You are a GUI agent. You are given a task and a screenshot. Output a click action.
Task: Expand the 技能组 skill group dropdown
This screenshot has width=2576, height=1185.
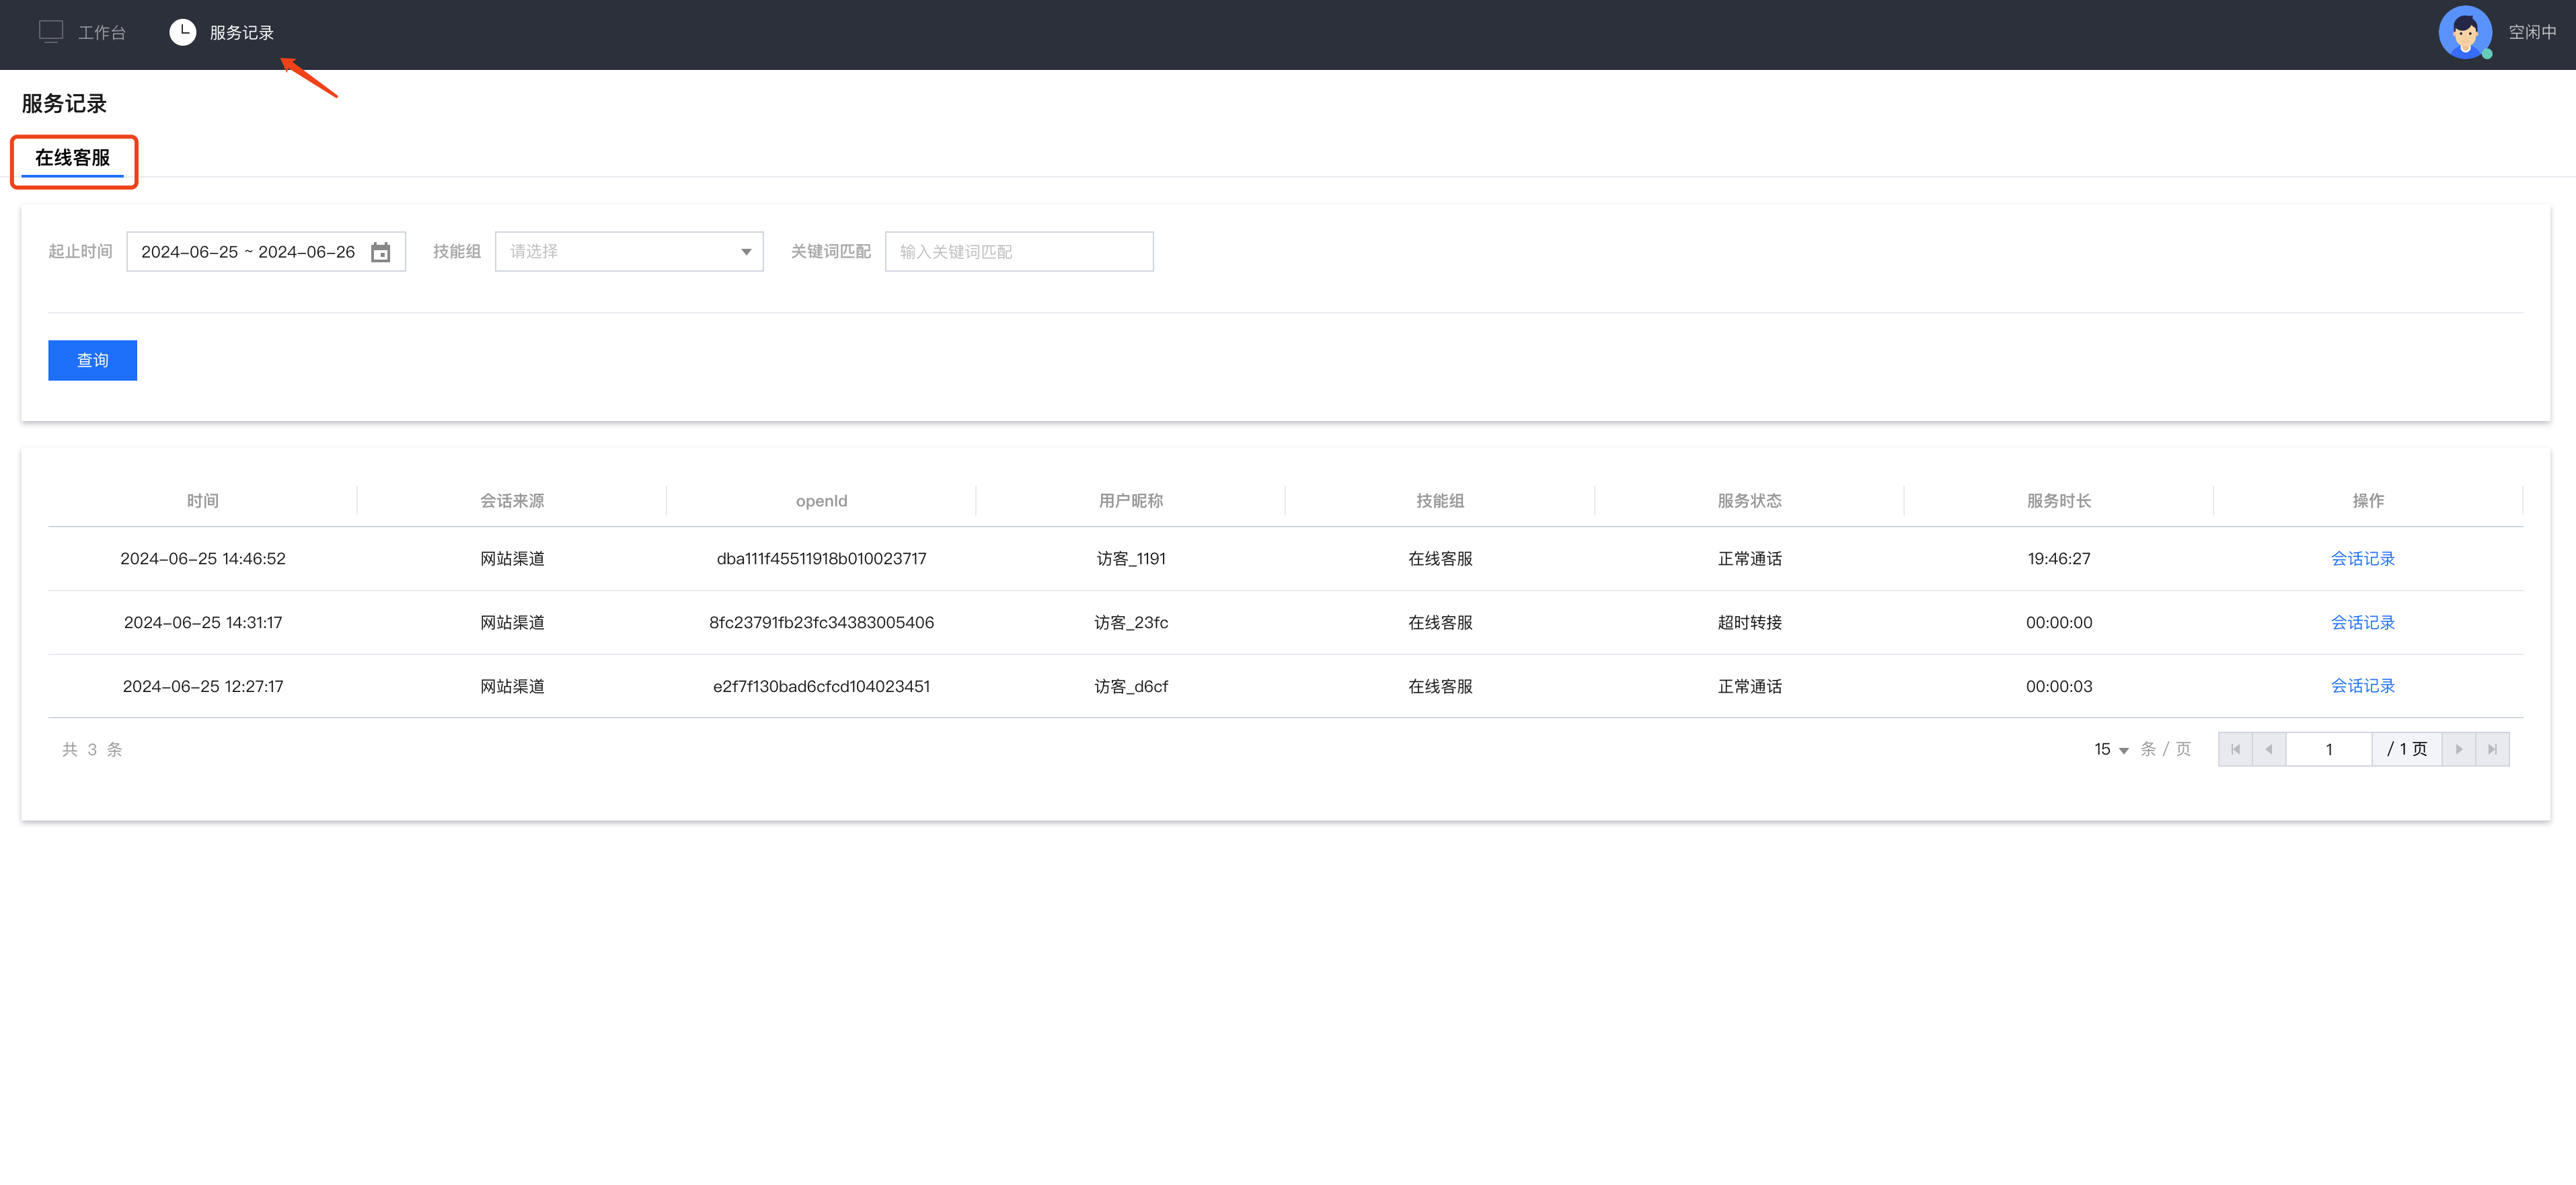(x=629, y=252)
